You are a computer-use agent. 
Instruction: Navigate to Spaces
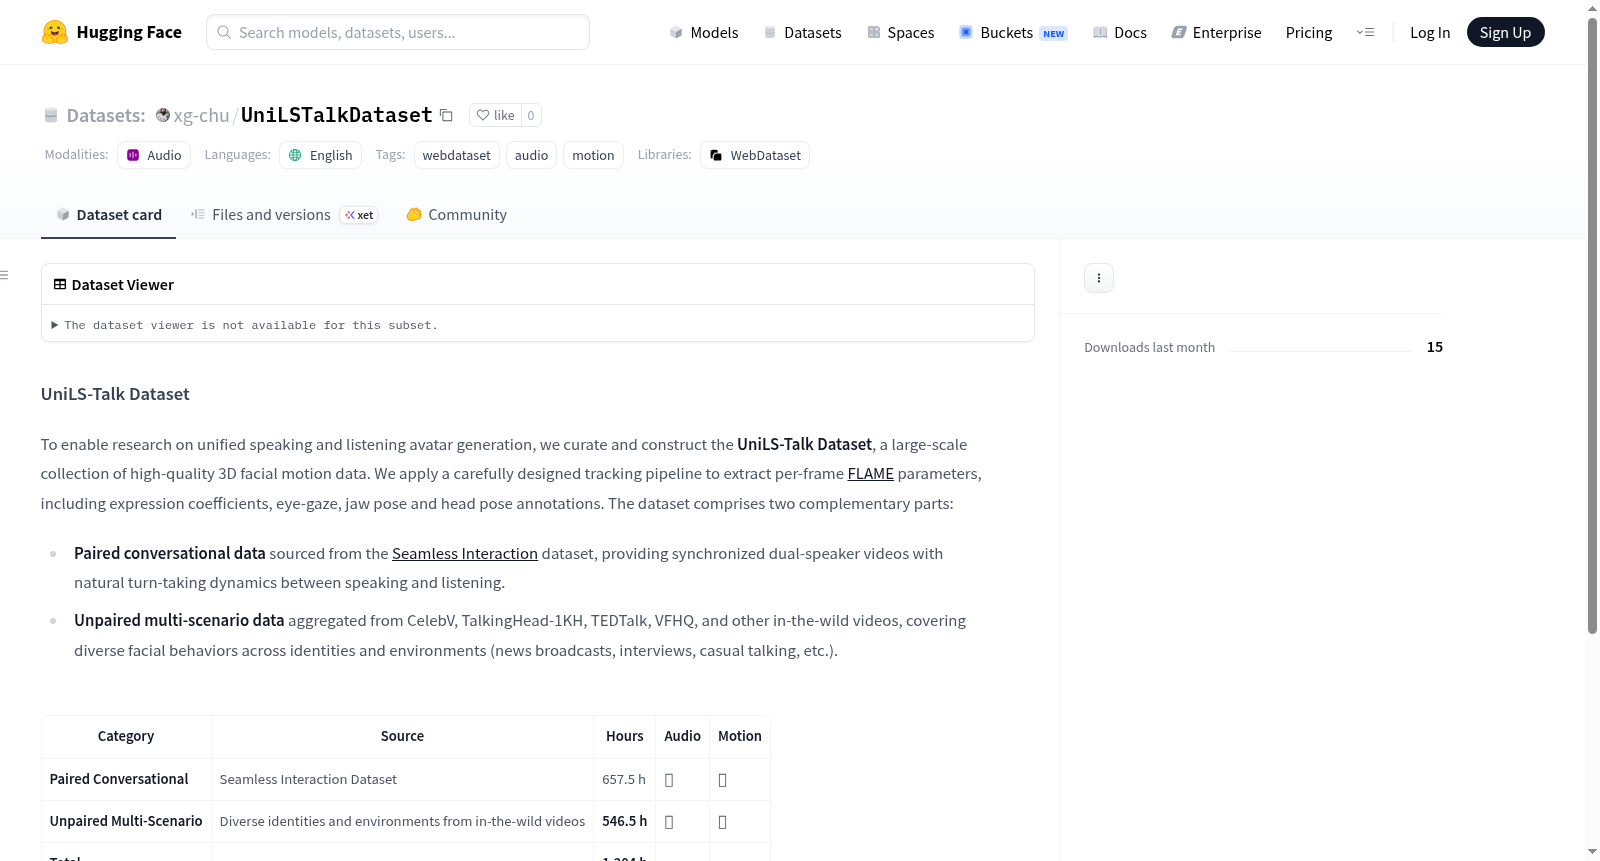900,32
